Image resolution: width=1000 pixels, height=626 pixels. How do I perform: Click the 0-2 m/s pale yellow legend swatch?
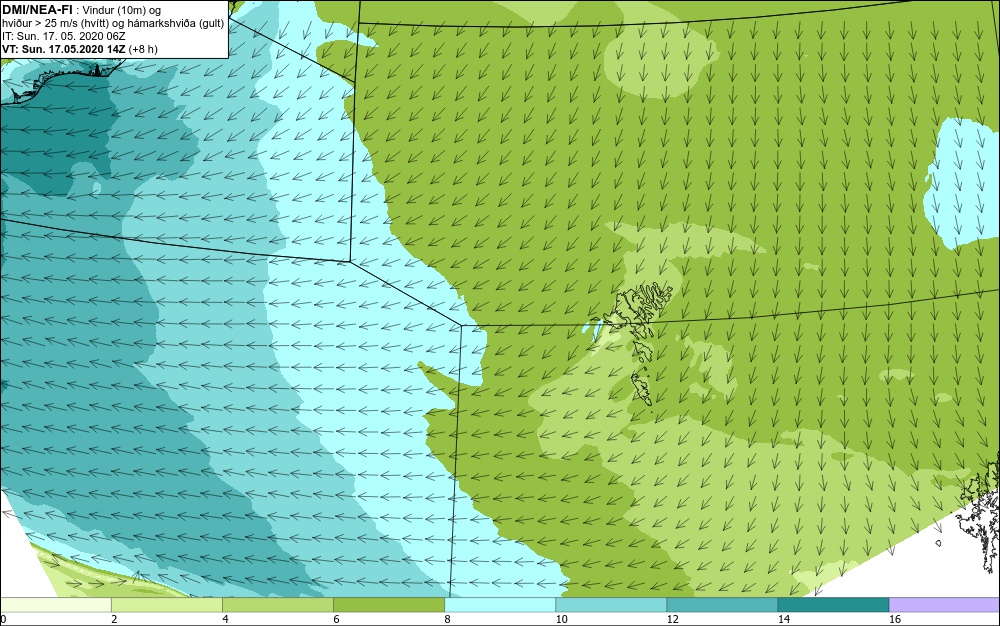[56, 605]
